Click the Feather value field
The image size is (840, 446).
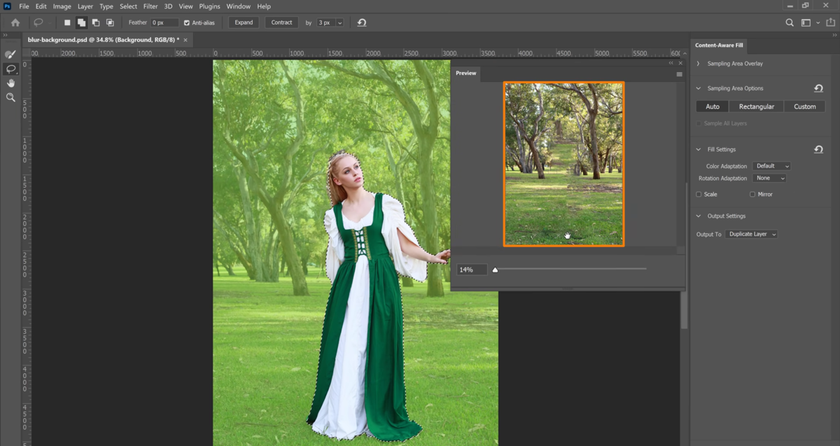click(164, 22)
